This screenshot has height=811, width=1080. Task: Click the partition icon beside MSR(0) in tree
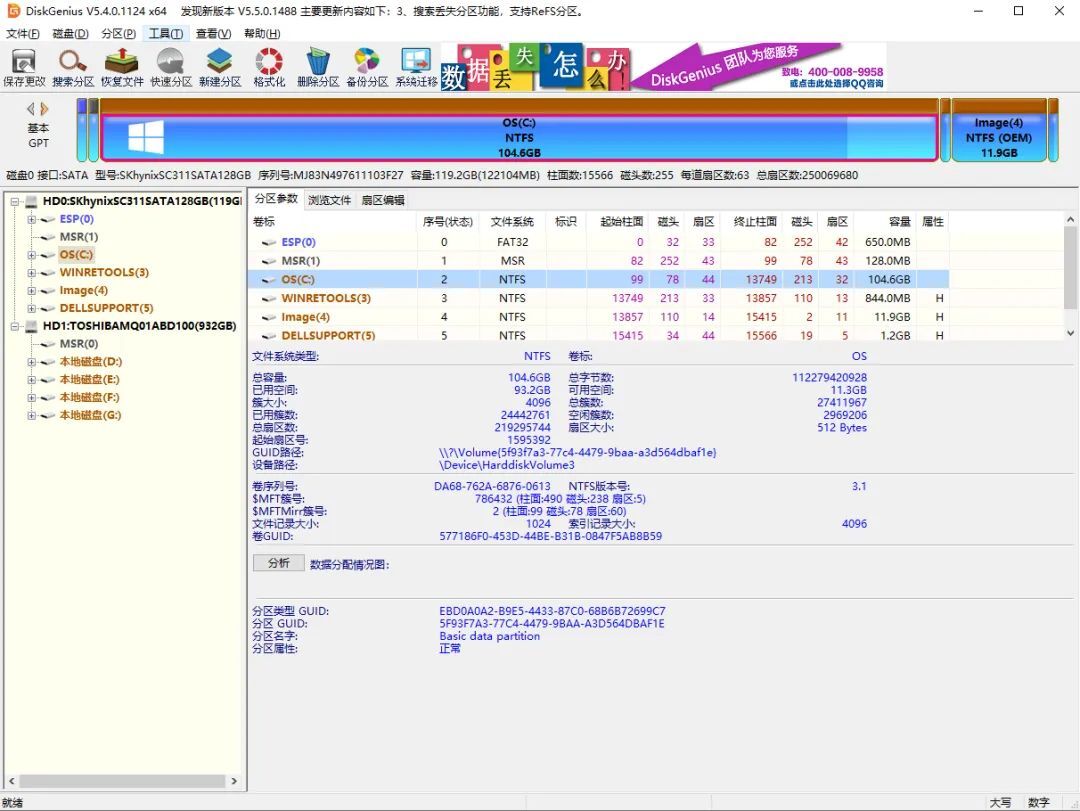pos(48,344)
